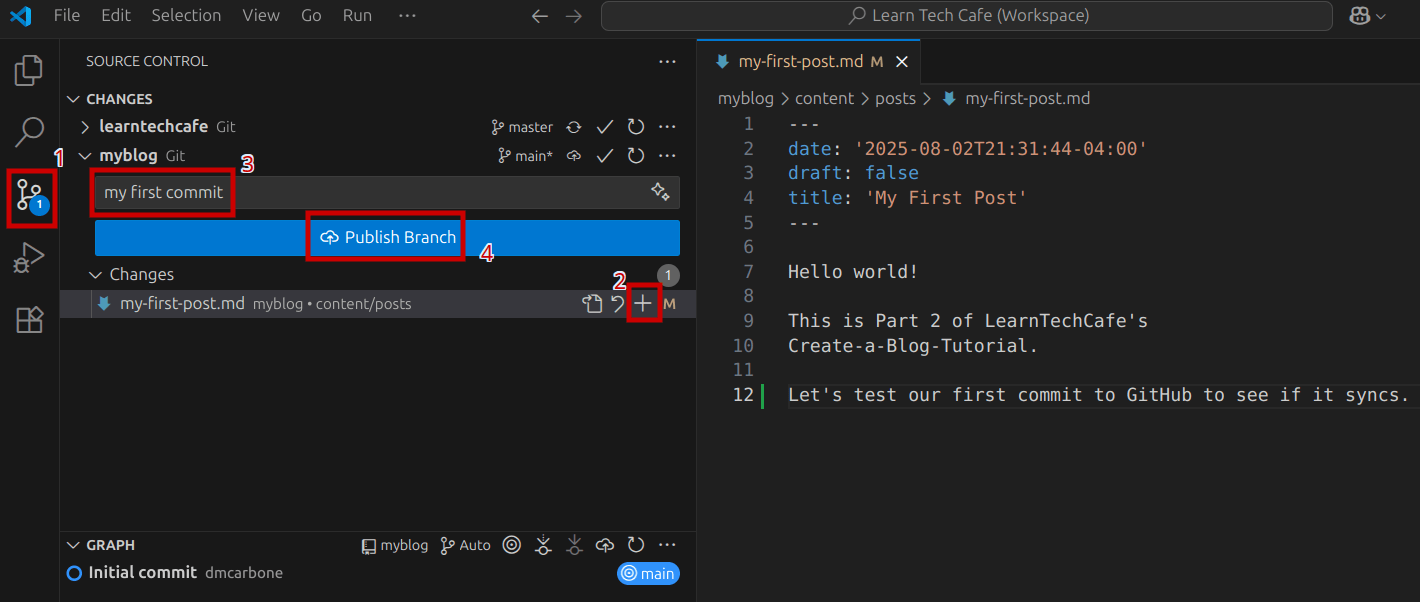Publish branch cloud icon in Graph toolbar
This screenshot has height=602, width=1420.
point(605,545)
